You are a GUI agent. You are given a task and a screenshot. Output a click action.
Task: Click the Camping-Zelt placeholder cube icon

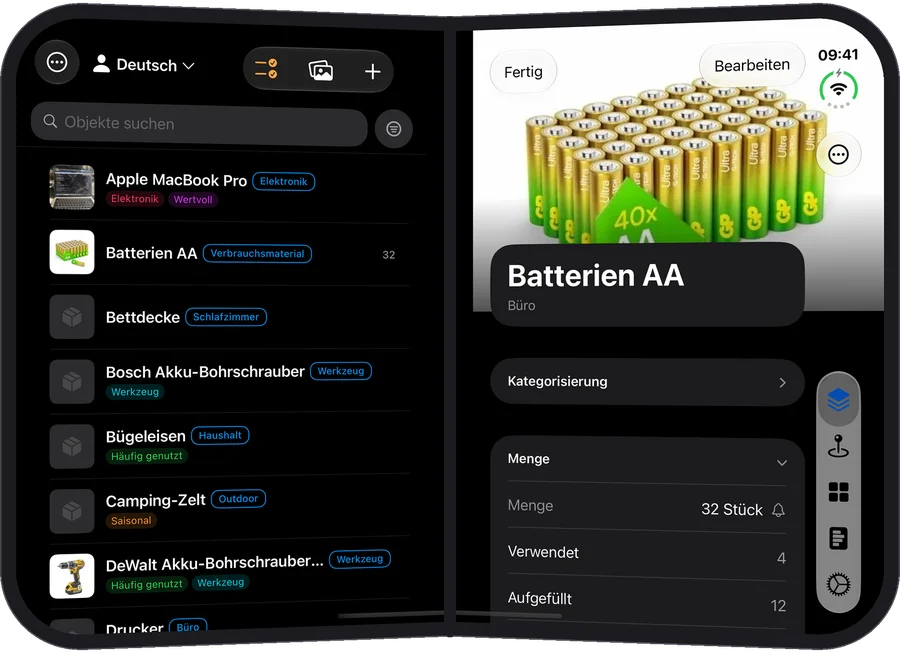(x=72, y=511)
